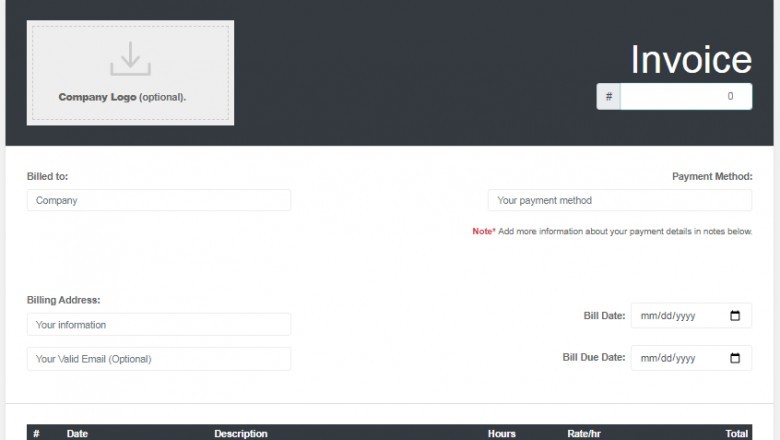
Task: Click the Description column header
Action: [241, 434]
